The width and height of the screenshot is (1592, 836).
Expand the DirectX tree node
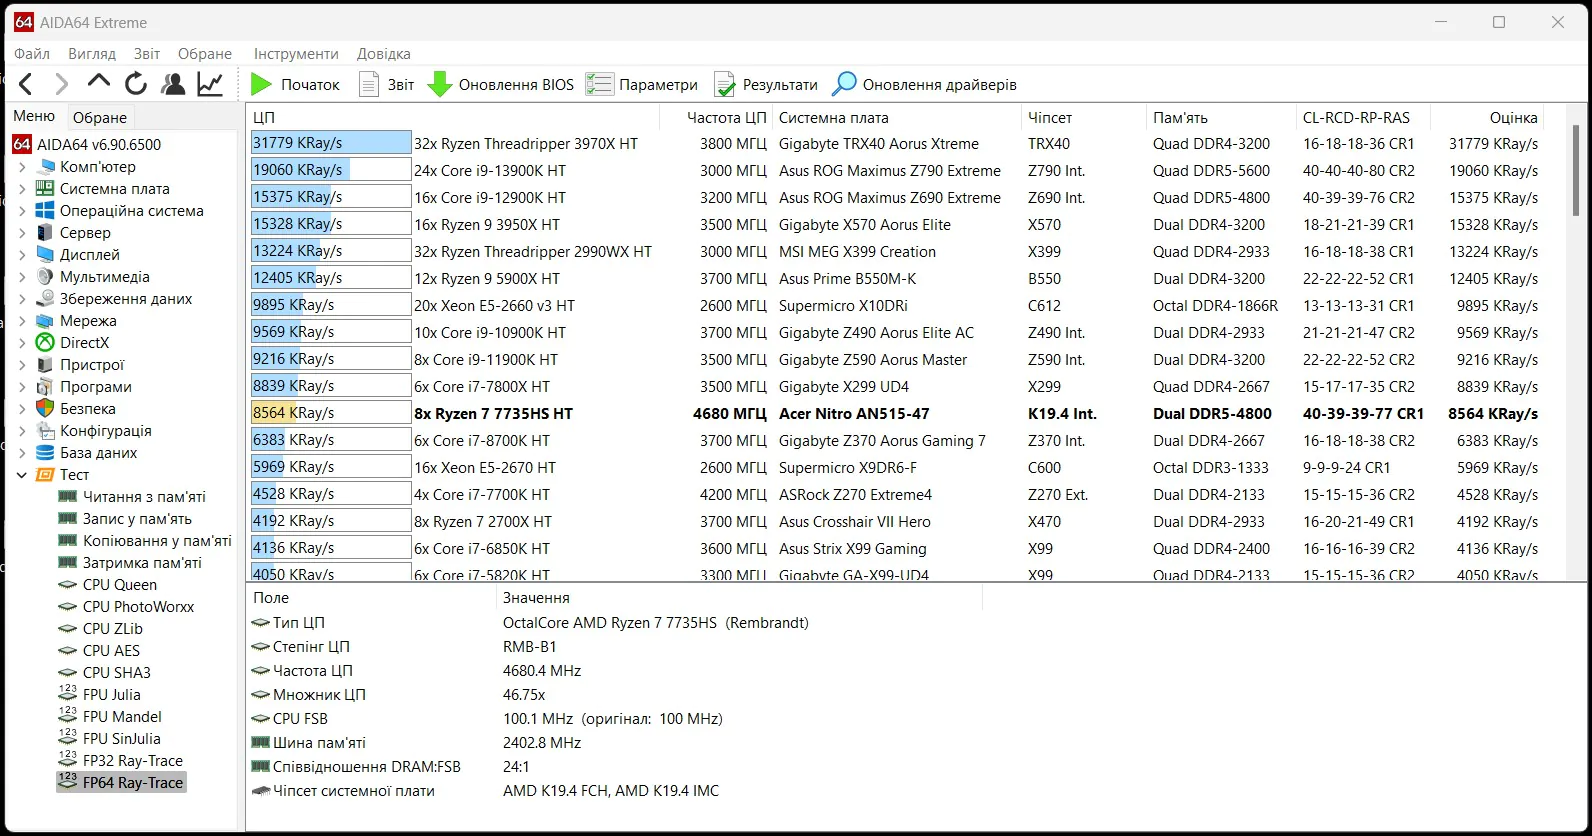(22, 343)
